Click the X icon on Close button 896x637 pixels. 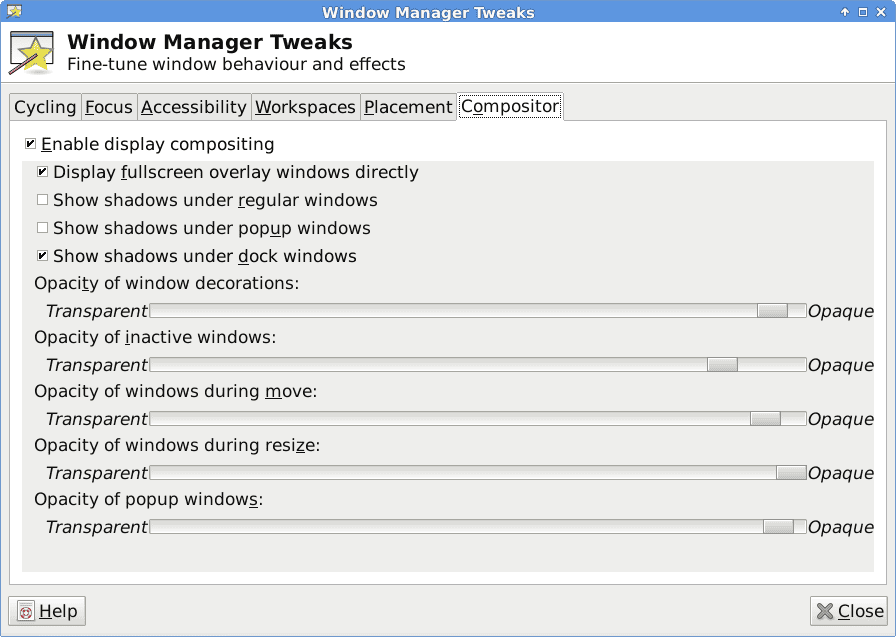pos(825,611)
